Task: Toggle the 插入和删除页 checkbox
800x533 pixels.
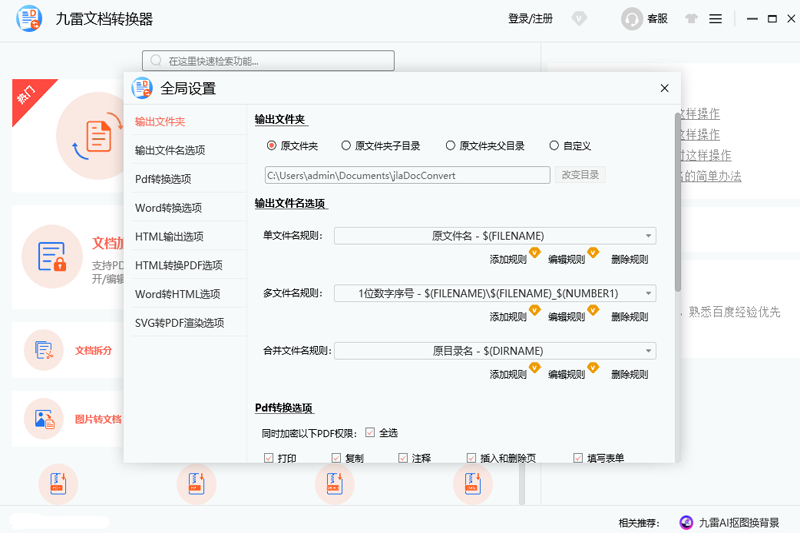Action: pos(471,458)
